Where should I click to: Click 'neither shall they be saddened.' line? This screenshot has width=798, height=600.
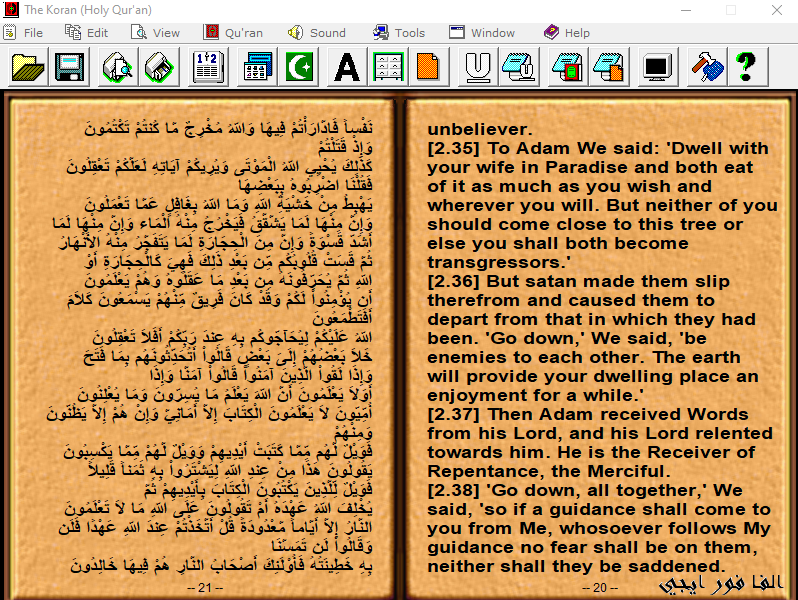coord(576,566)
